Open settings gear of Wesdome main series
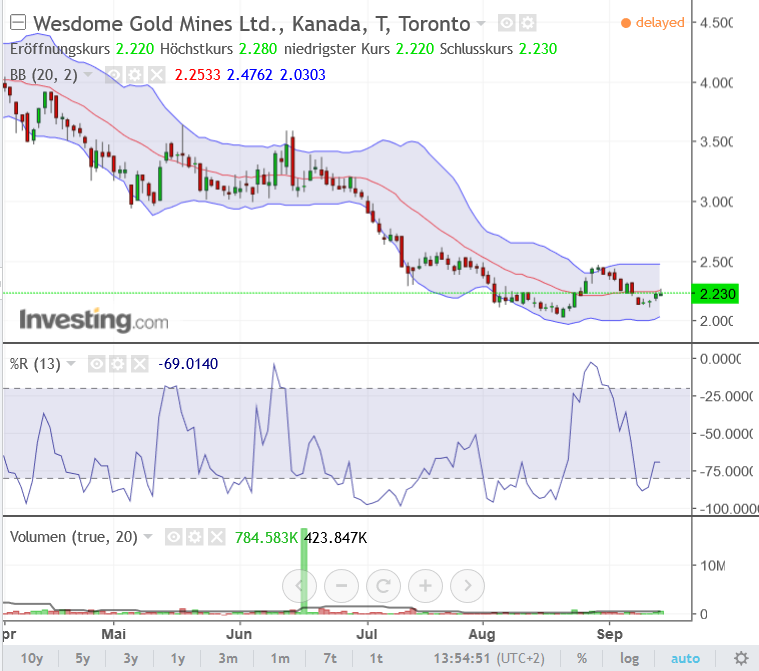This screenshot has height=671, width=759. point(528,23)
